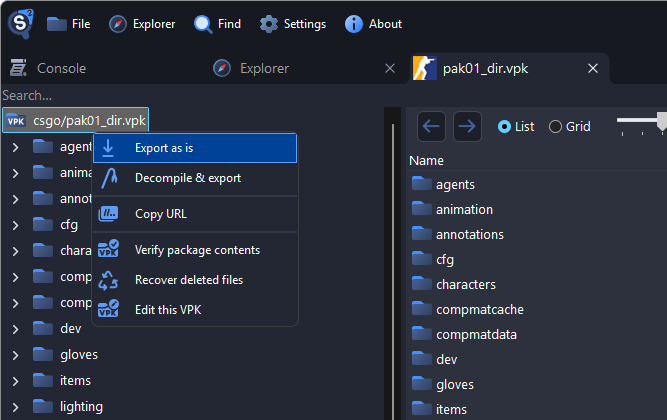Image resolution: width=667 pixels, height=420 pixels.
Task: Go back with the left arrow button
Action: 431,126
